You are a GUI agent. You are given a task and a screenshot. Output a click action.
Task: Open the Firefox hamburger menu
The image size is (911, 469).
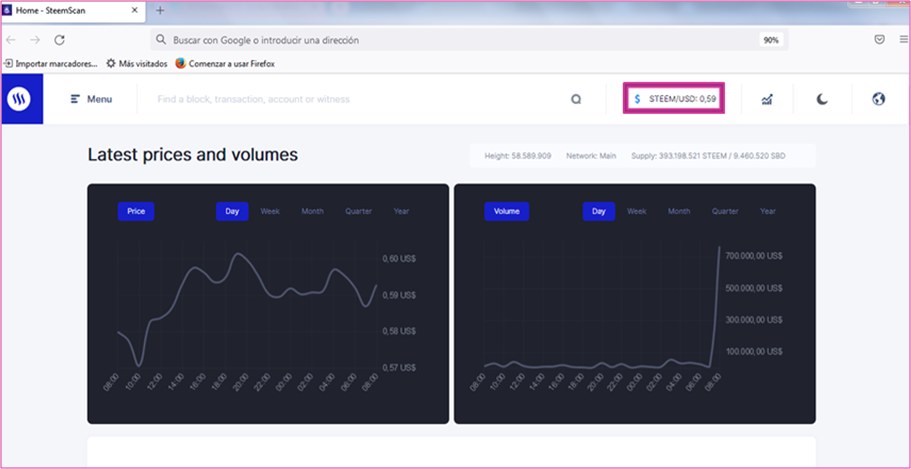pyautogui.click(x=904, y=40)
